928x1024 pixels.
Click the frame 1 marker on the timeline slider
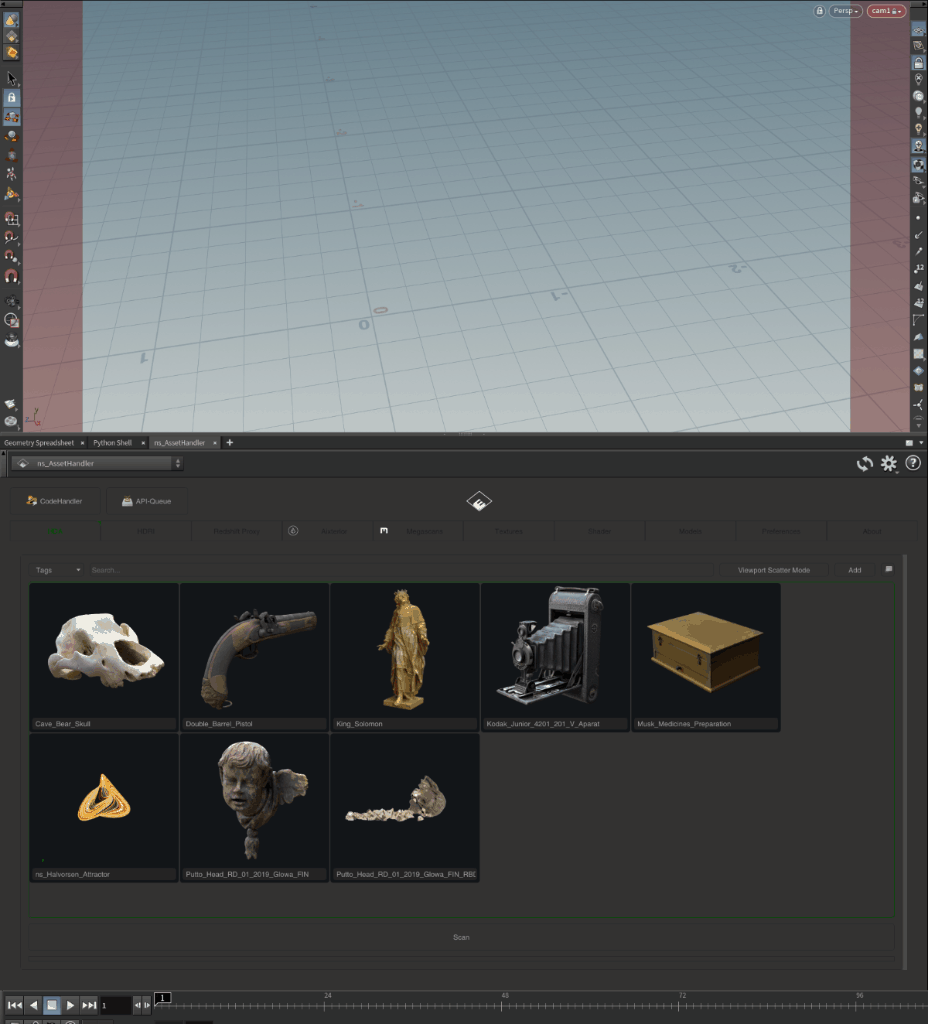162,998
